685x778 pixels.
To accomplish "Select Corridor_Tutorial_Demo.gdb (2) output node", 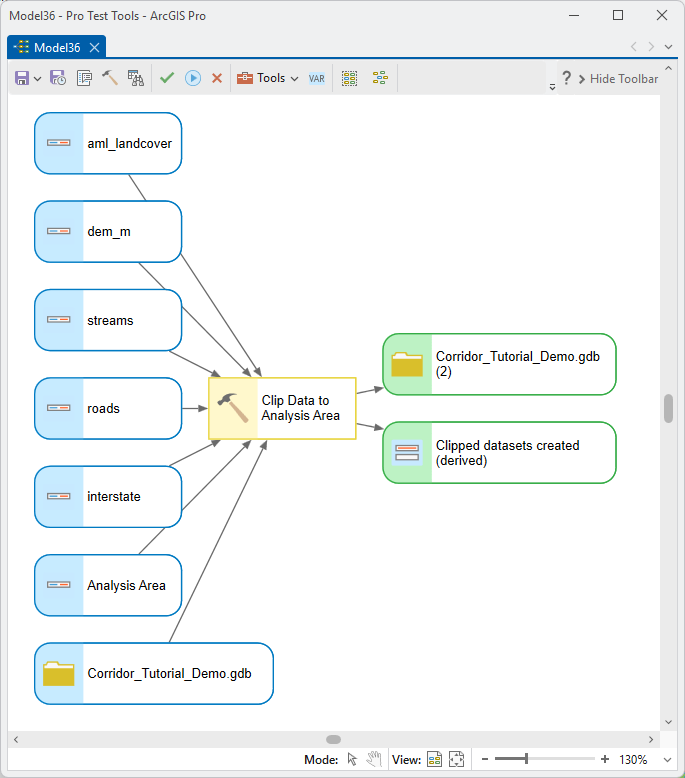I will (499, 364).
